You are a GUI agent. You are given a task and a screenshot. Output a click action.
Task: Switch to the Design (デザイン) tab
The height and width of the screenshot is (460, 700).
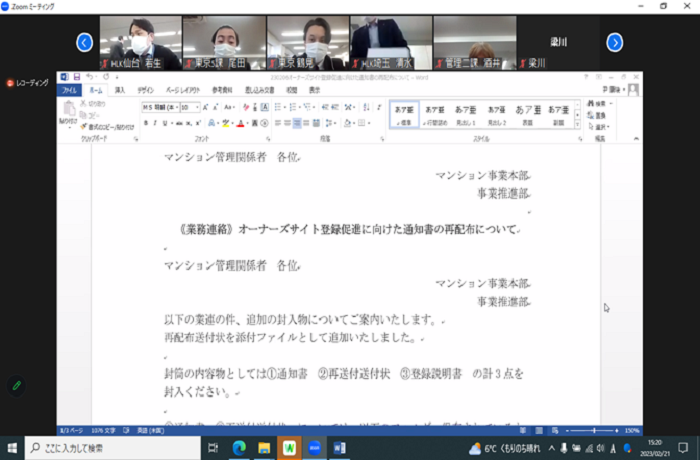(146, 90)
